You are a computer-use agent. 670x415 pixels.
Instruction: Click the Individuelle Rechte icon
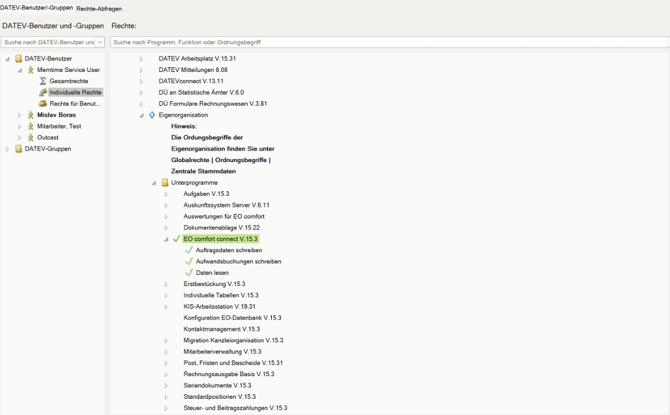pos(43,92)
